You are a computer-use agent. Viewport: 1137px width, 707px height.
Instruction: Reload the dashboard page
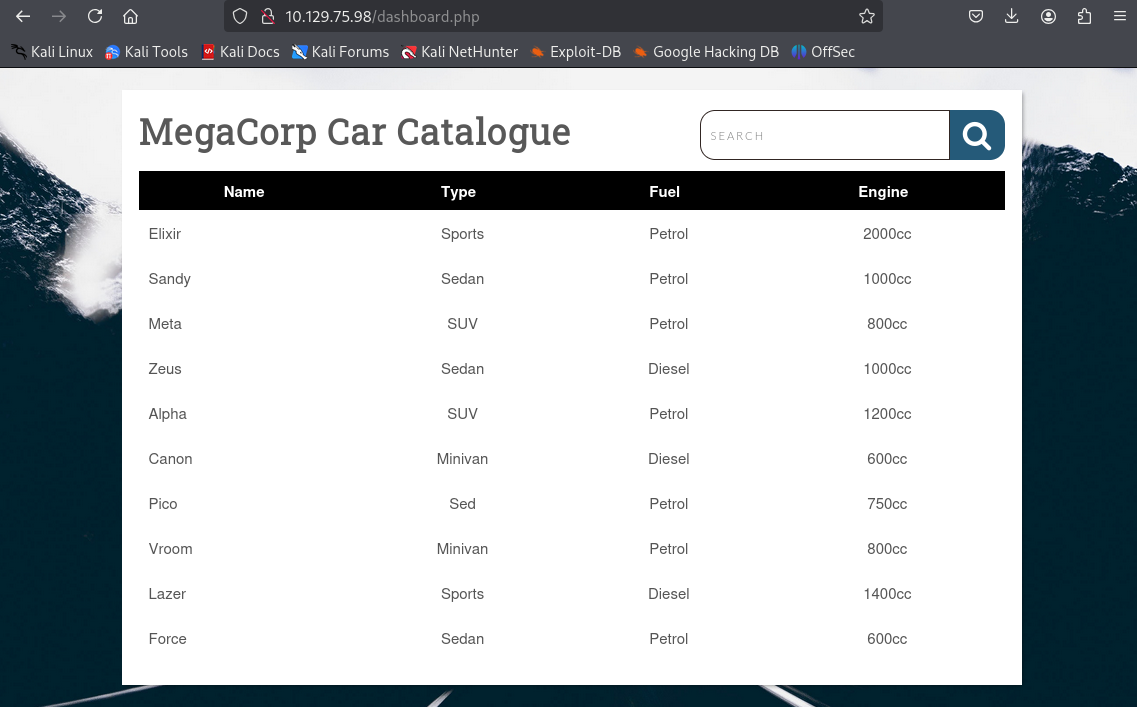coord(95,16)
